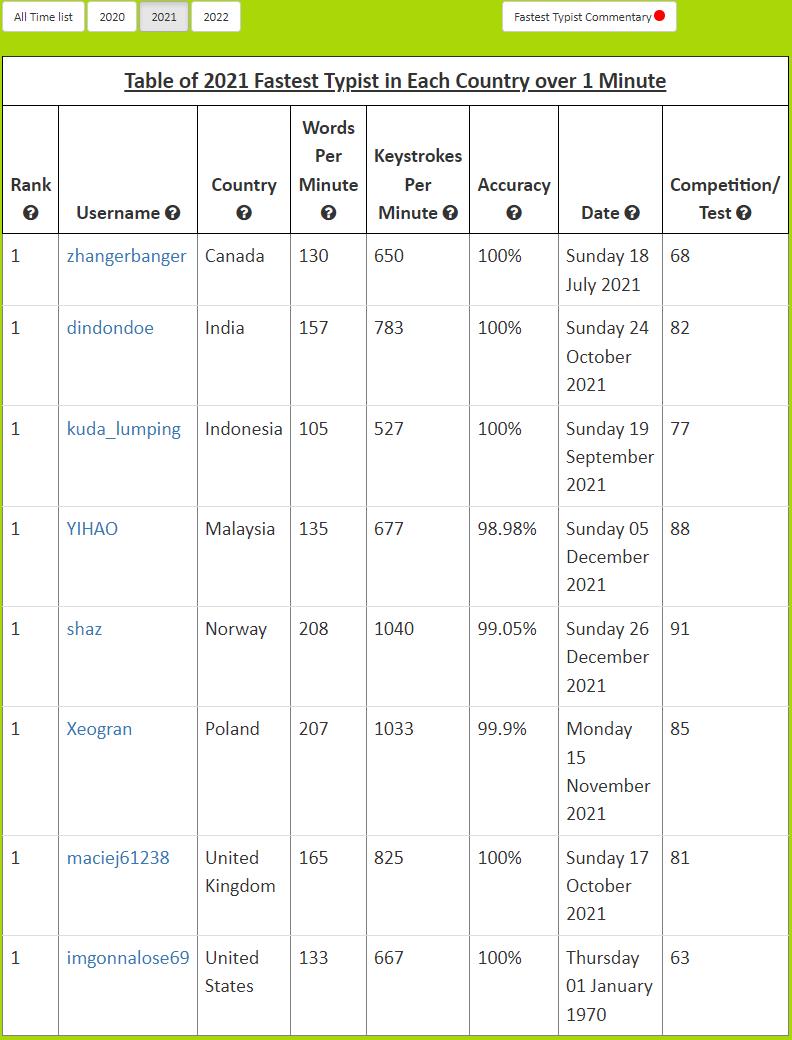
Task: Click the help icon under Rank header
Action: click(x=31, y=213)
